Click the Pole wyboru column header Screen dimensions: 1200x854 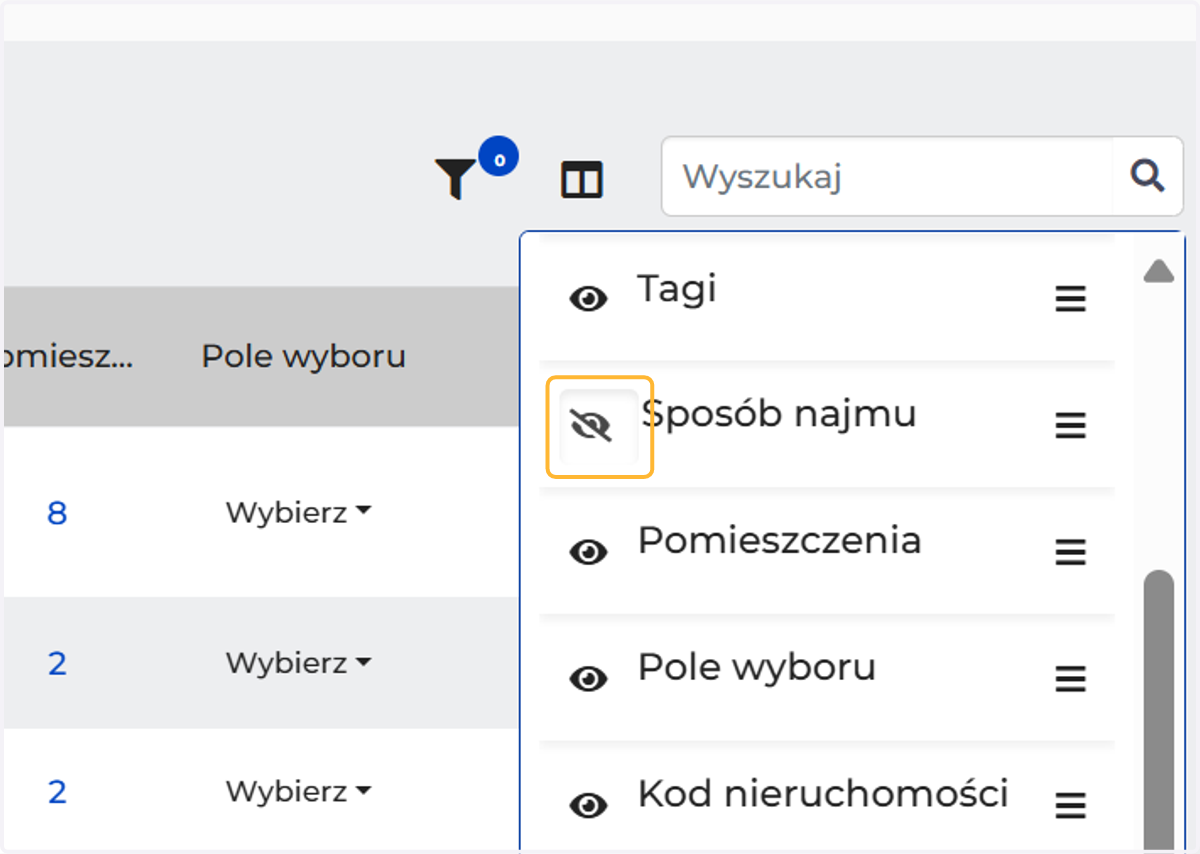pyautogui.click(x=303, y=357)
